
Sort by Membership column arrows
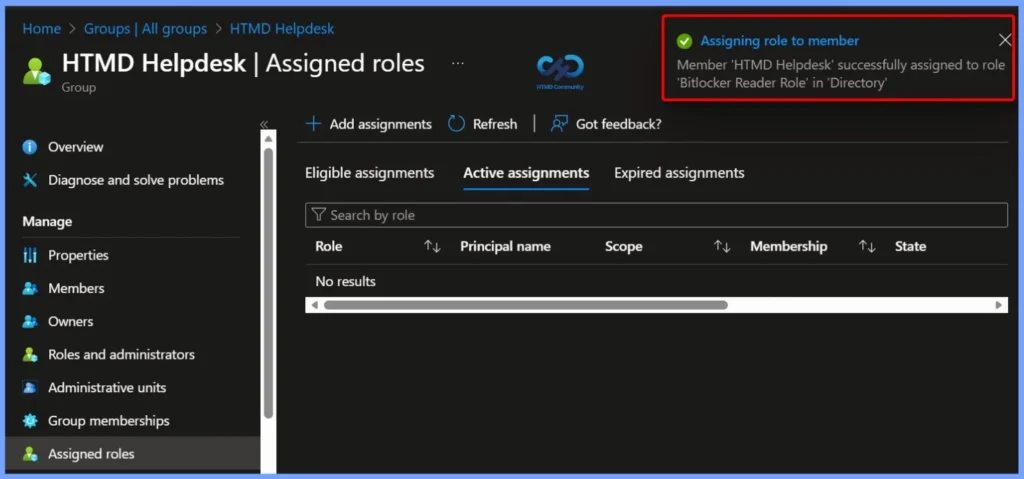pos(867,246)
